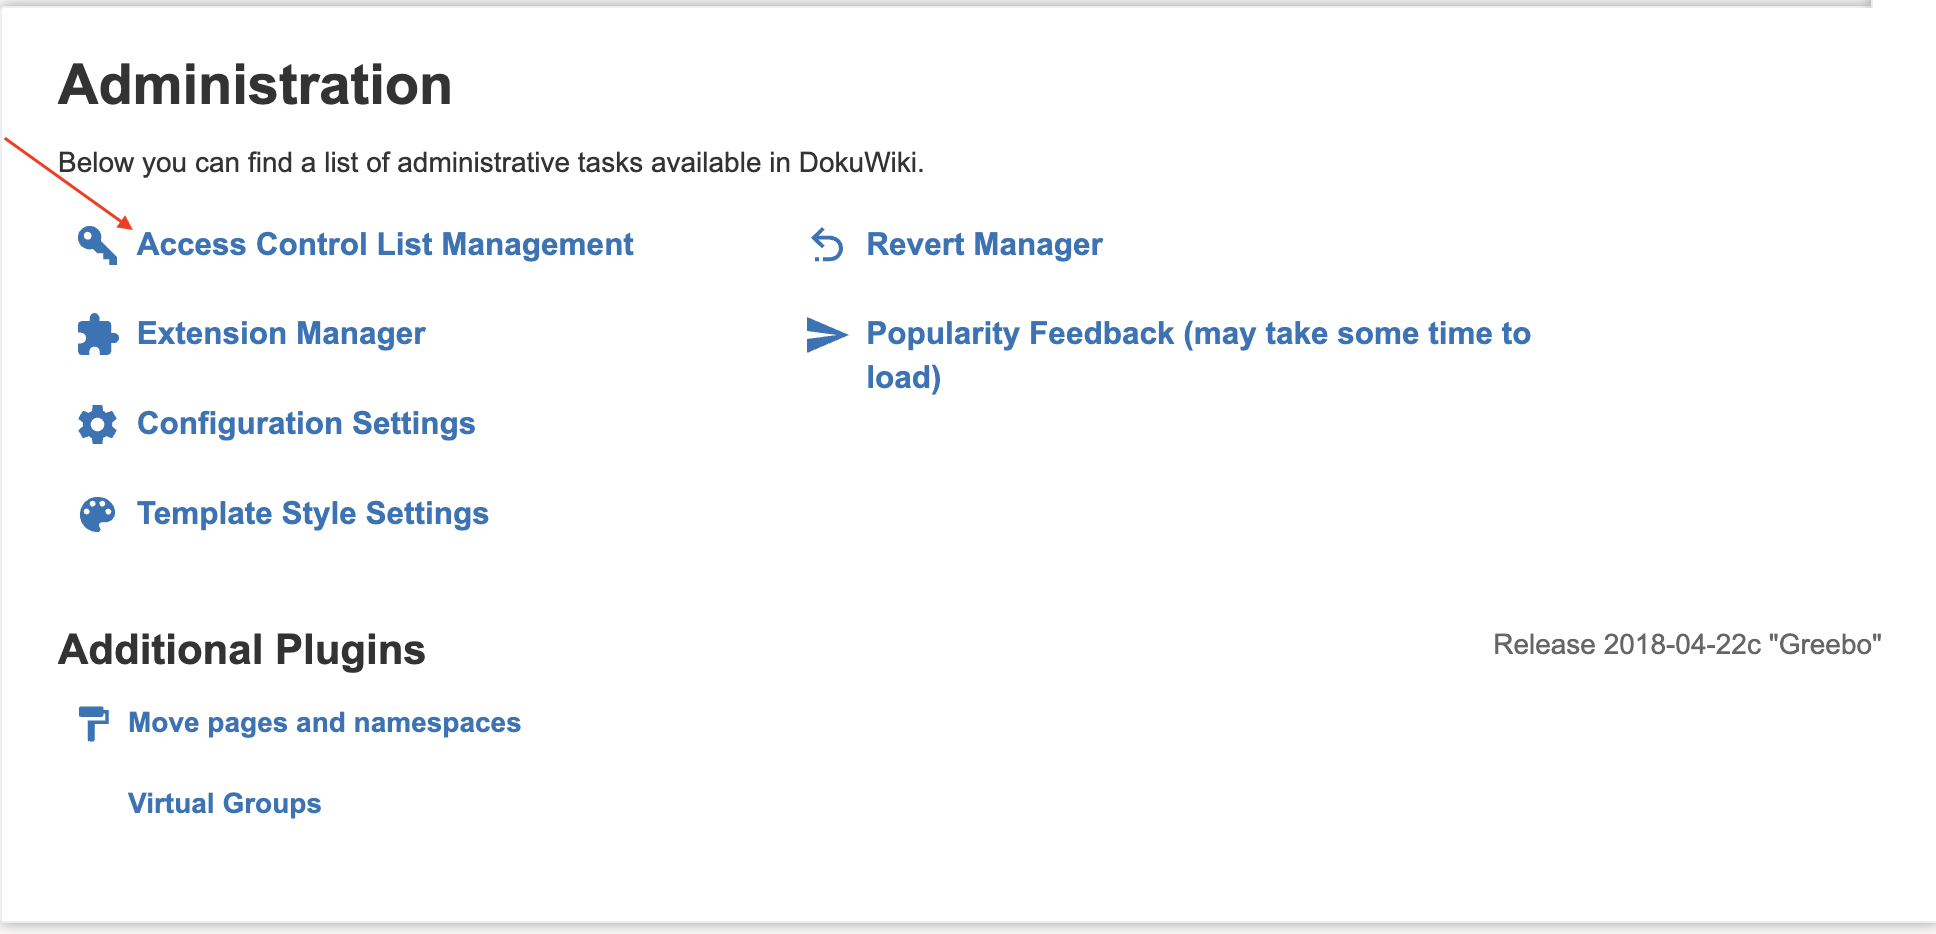This screenshot has width=1936, height=934.
Task: Click the DokuWiki administrative tasks description text
Action: (490, 163)
